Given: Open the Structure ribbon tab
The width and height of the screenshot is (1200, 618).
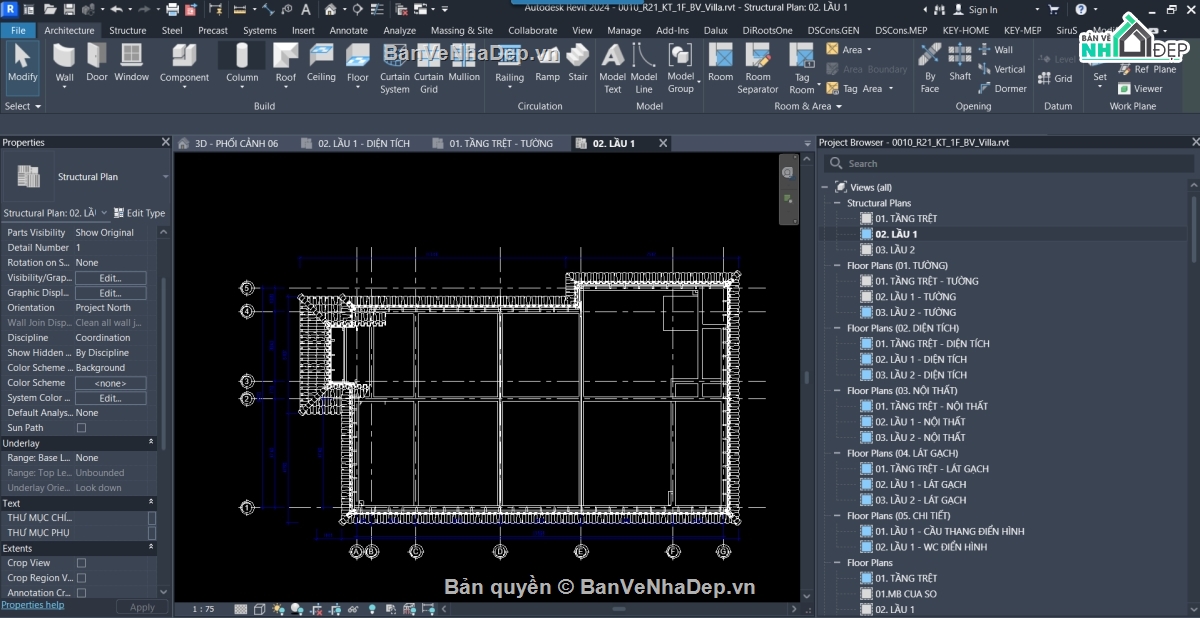Looking at the screenshot, I should tap(127, 30).
